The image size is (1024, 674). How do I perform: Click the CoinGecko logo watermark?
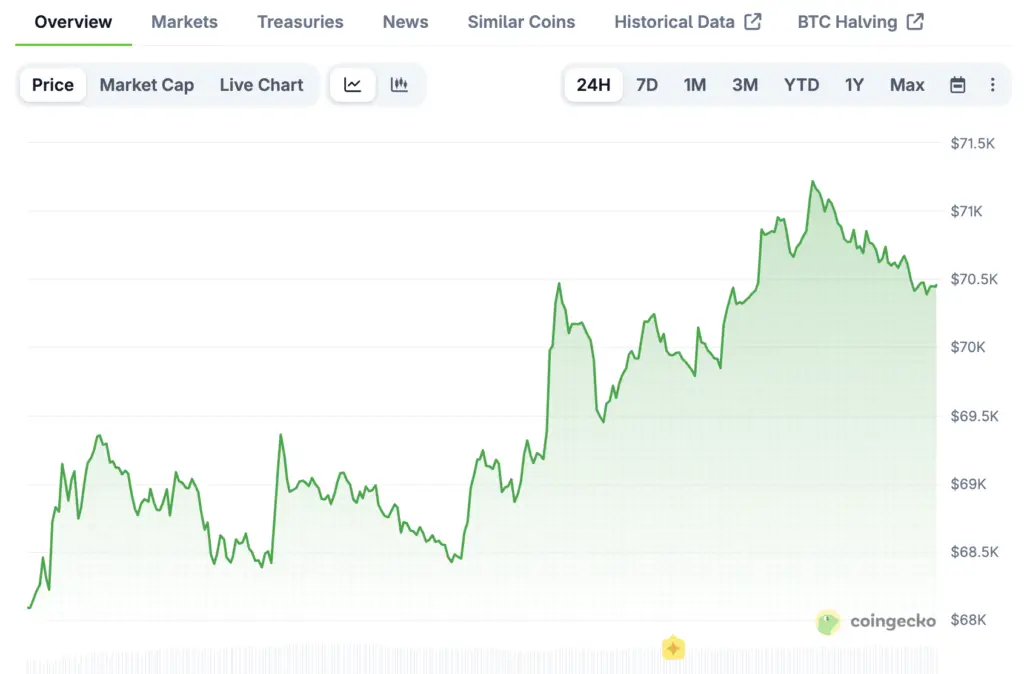(876, 622)
